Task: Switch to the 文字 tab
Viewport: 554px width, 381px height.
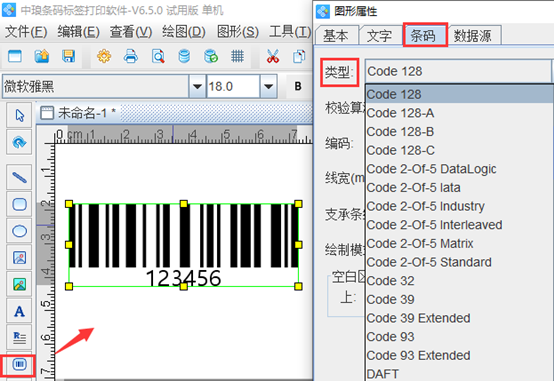Action: click(x=380, y=35)
